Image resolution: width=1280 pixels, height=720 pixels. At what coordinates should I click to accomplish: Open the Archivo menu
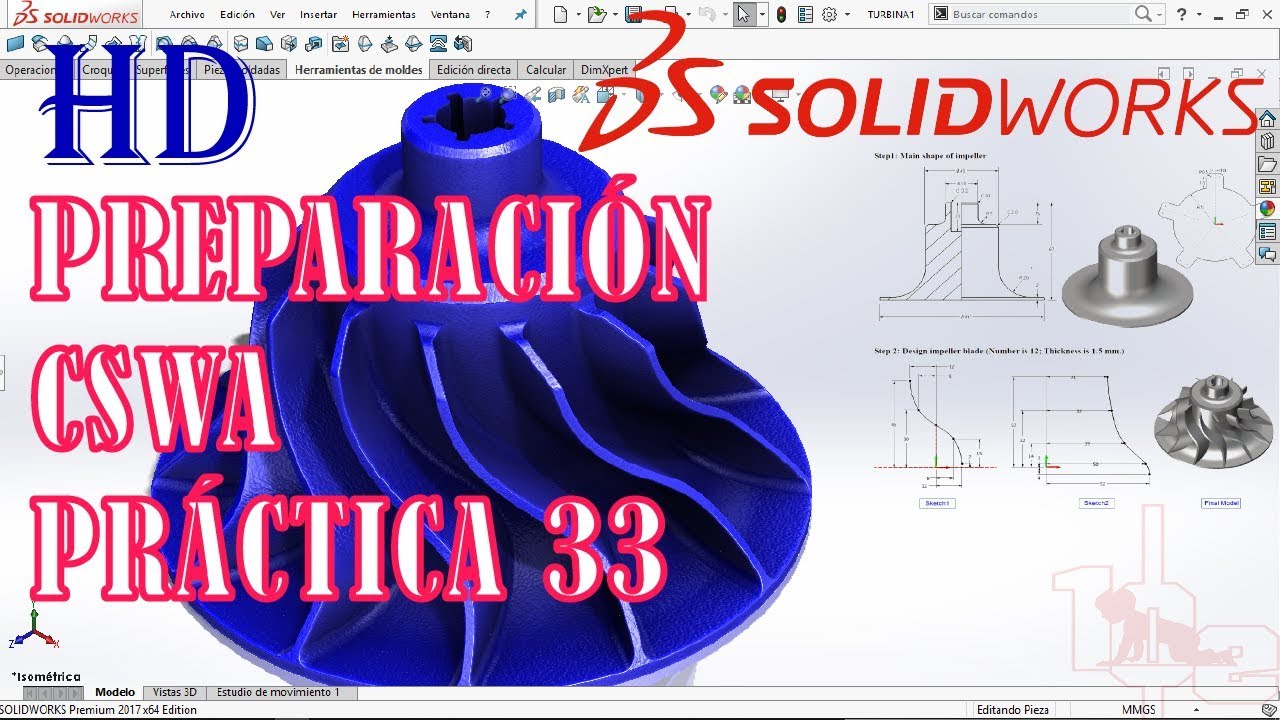(187, 15)
